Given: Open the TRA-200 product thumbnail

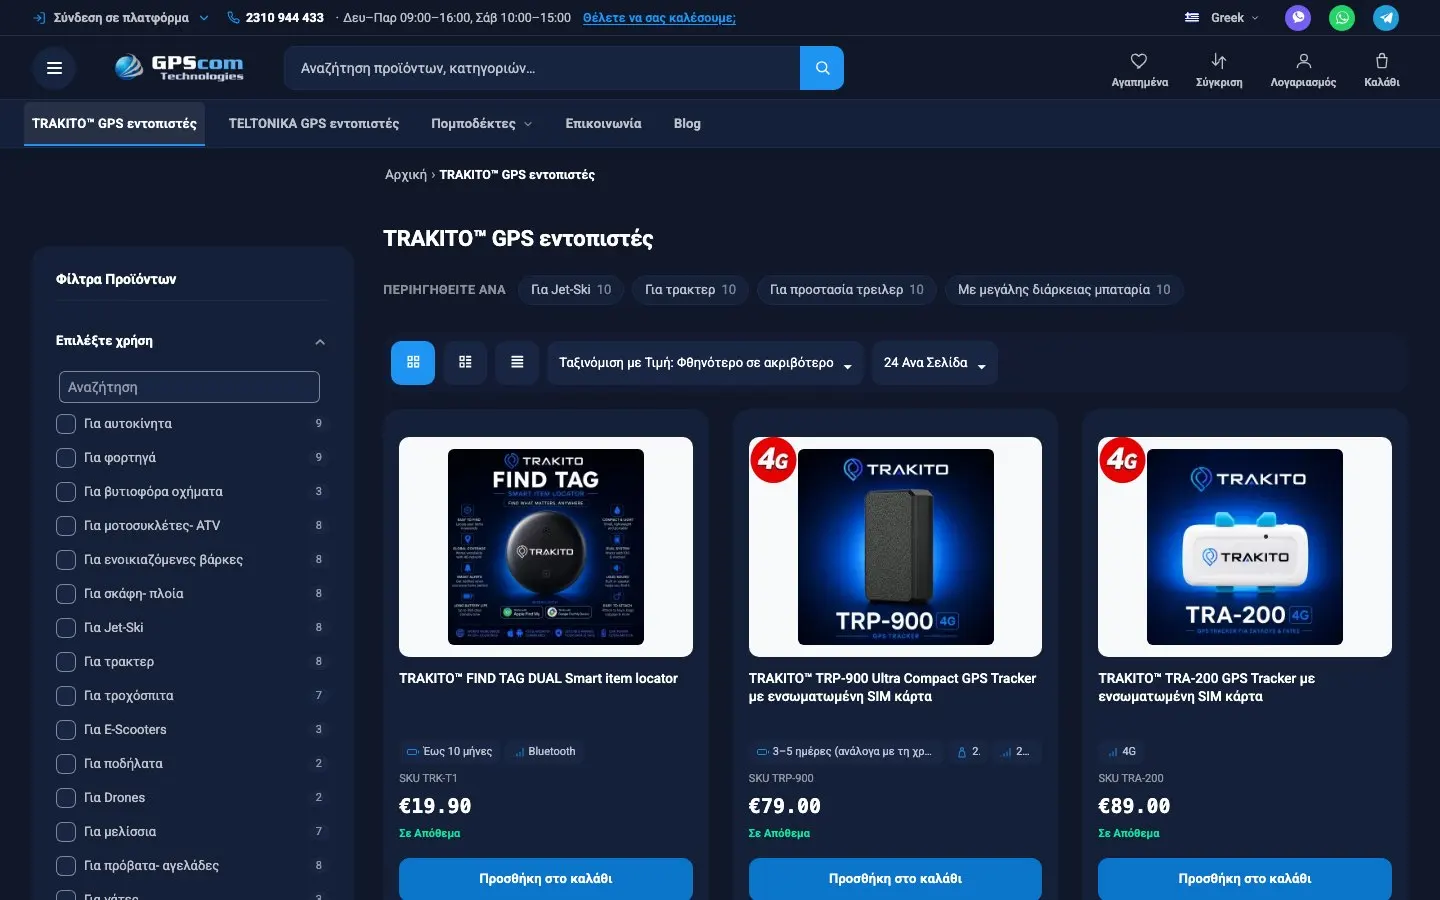Looking at the screenshot, I should click(1245, 547).
